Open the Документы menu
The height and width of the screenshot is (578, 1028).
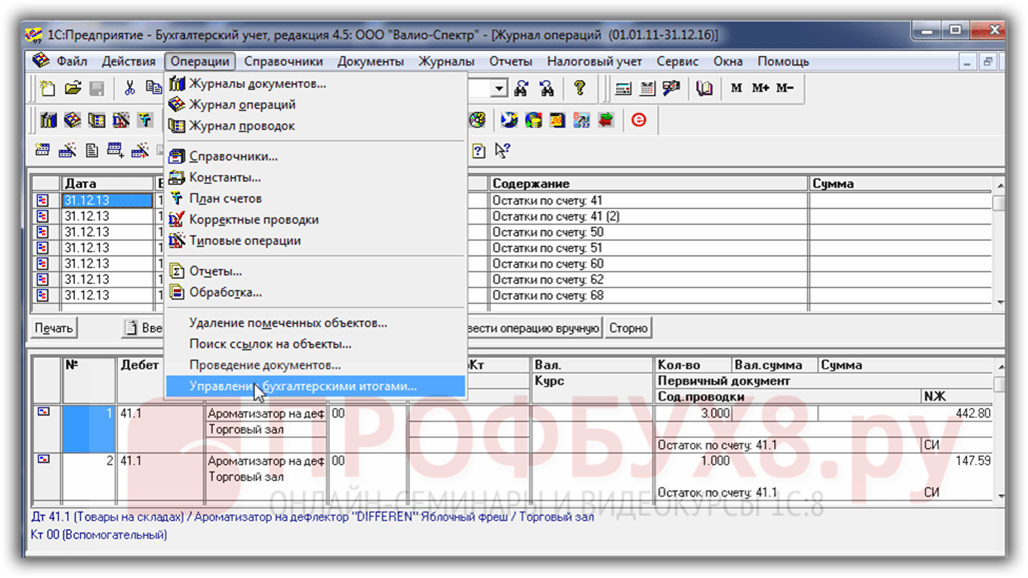click(370, 61)
